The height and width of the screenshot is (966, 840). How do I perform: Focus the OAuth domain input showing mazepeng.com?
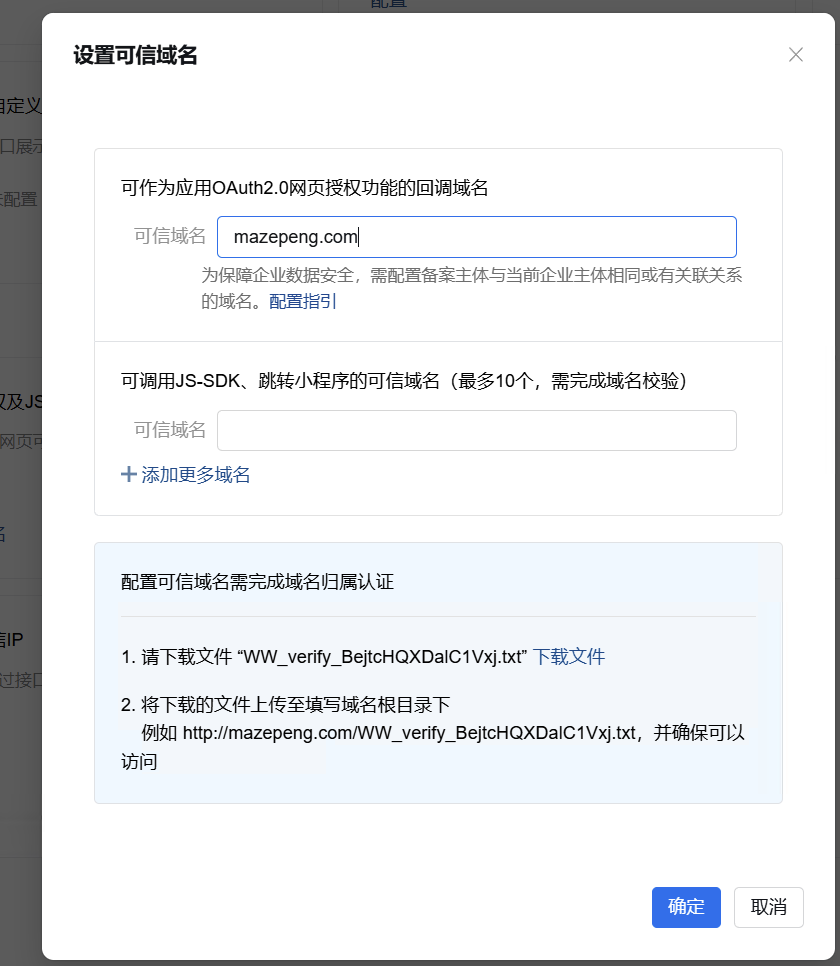click(x=476, y=237)
